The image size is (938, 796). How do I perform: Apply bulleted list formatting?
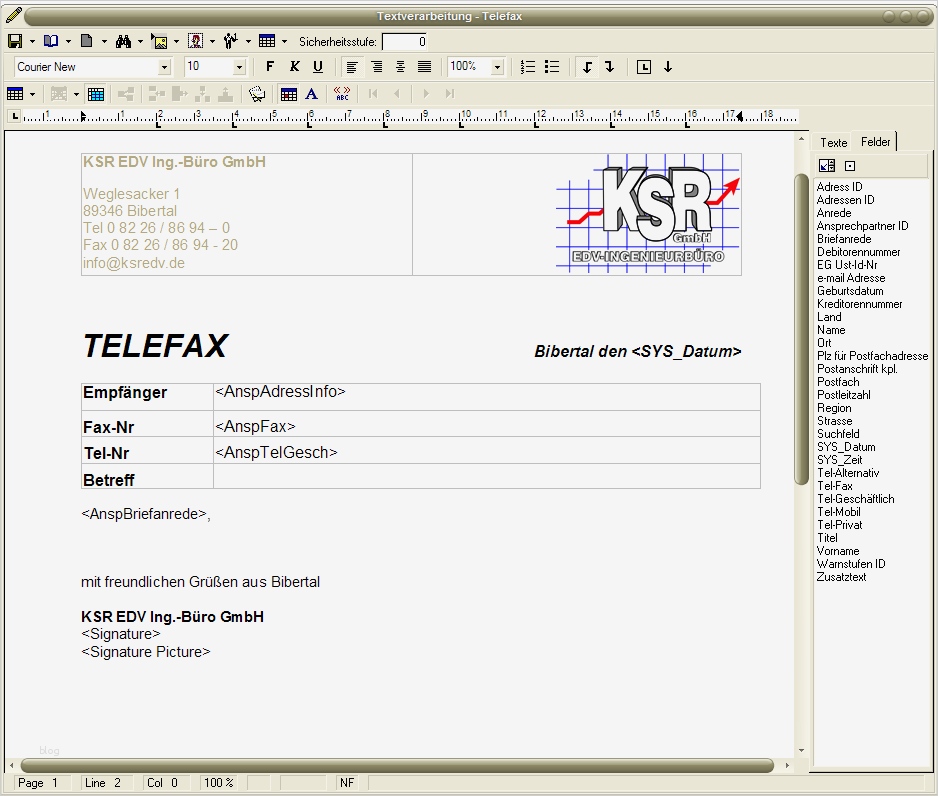(x=552, y=66)
